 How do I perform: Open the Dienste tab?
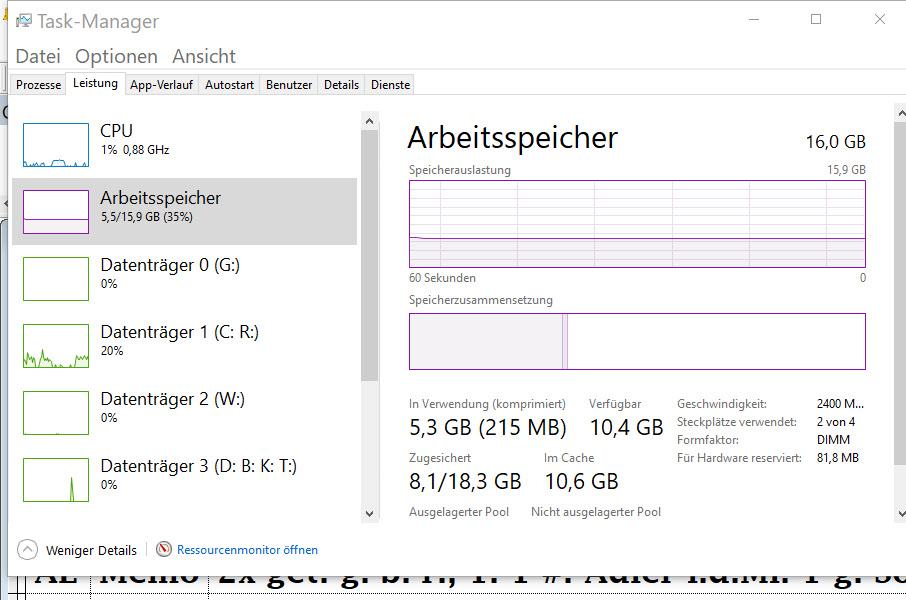click(390, 85)
